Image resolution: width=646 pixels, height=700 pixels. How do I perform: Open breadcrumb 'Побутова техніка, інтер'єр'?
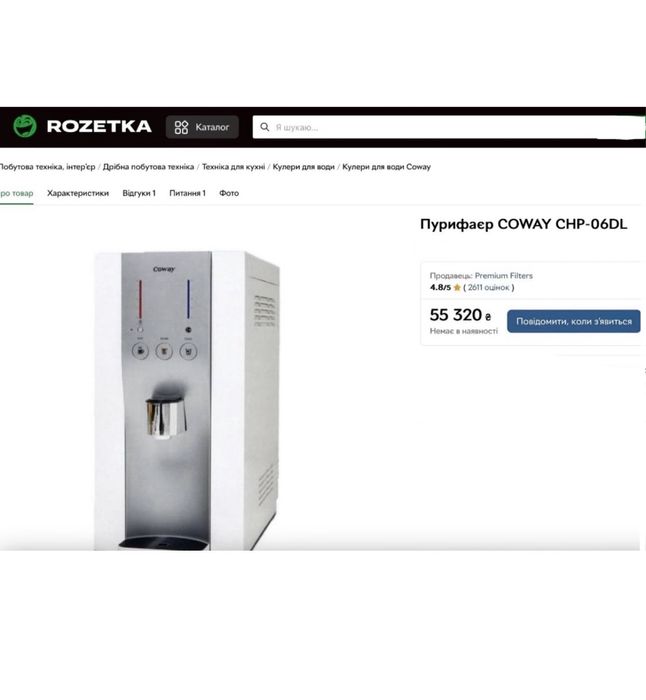47,167
